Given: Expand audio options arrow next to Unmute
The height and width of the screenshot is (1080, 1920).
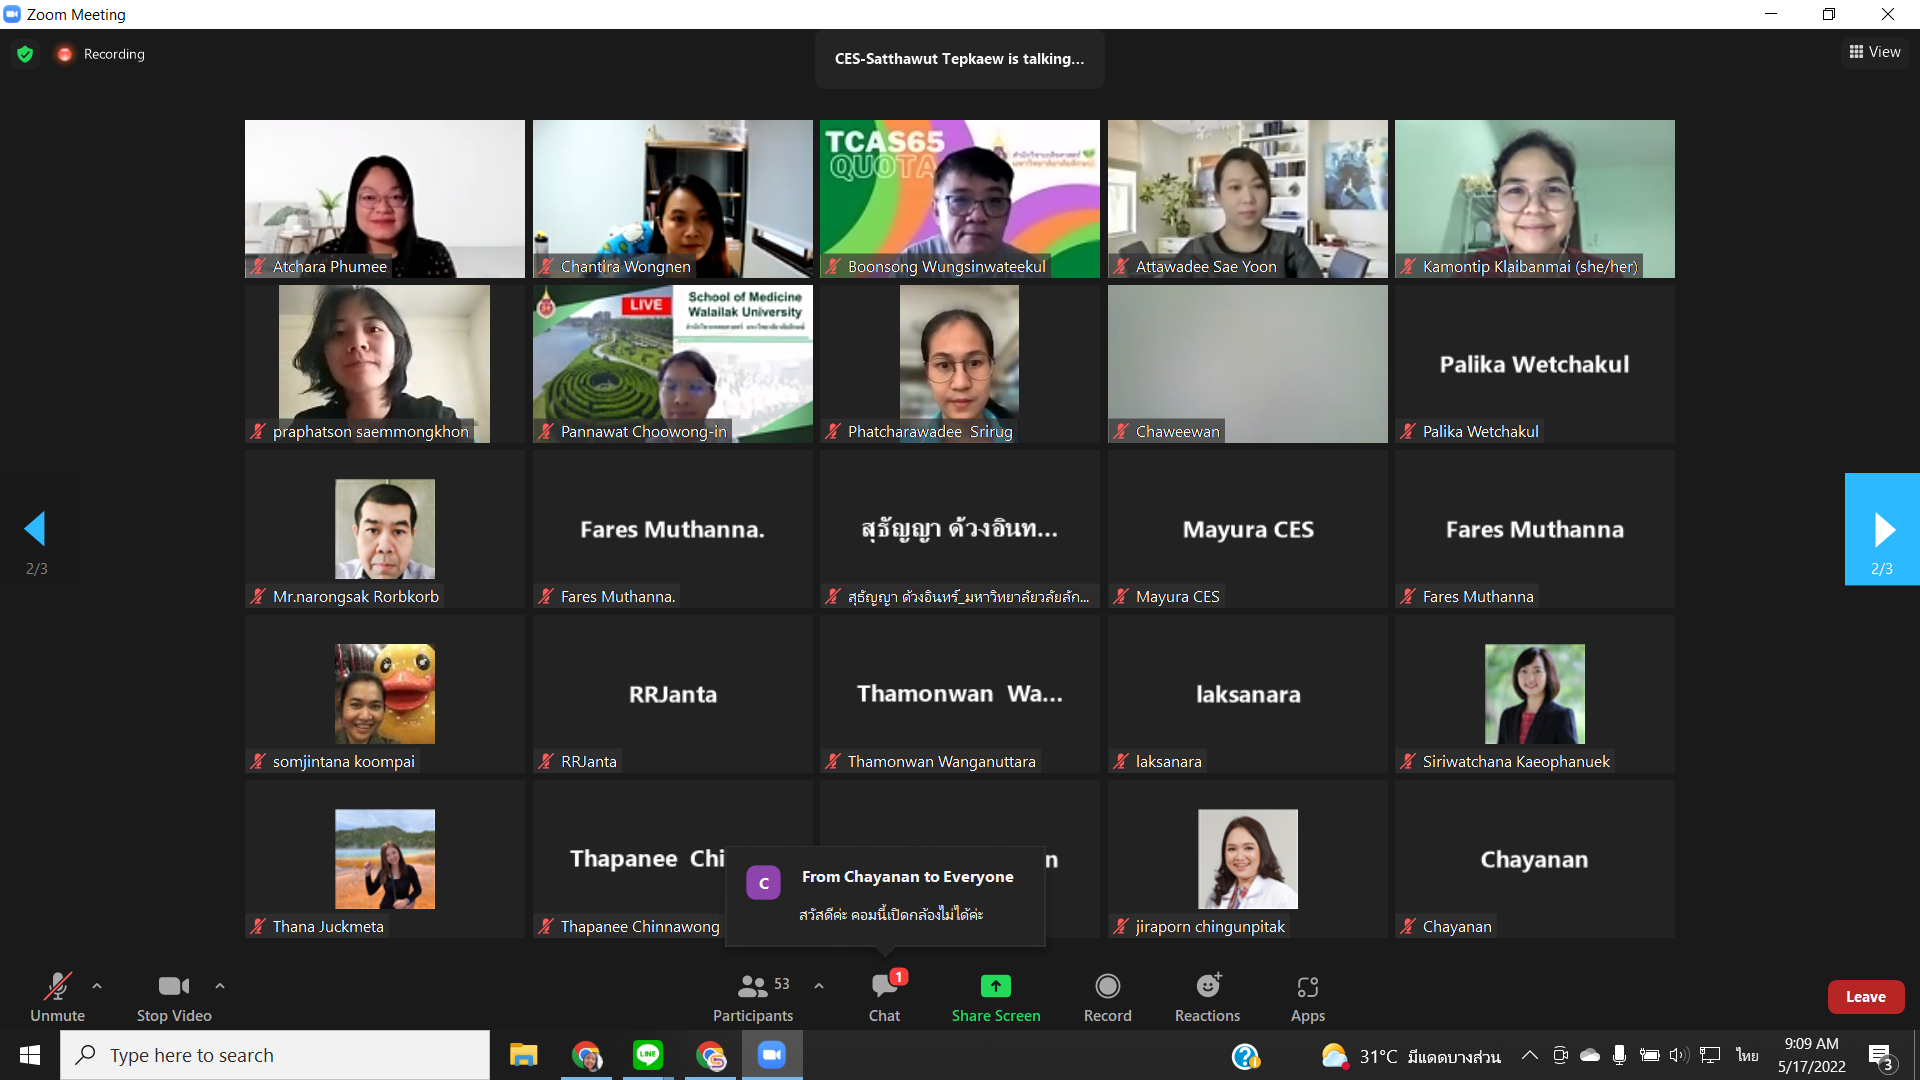Looking at the screenshot, I should click(x=97, y=986).
